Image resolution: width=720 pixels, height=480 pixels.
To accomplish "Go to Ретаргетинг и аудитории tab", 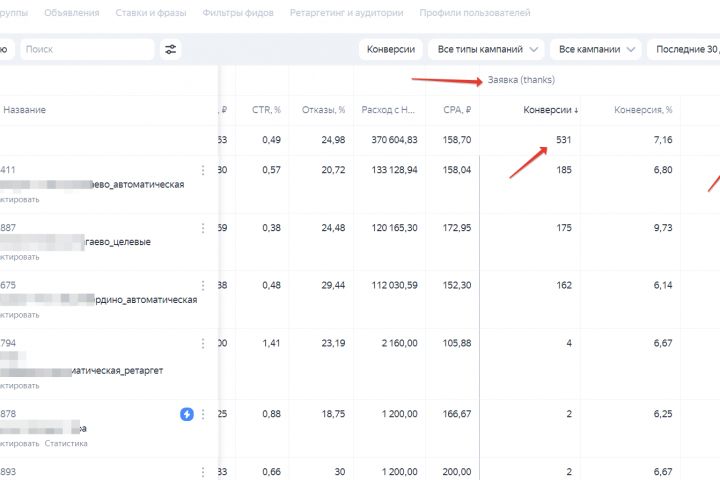I will pyautogui.click(x=347, y=13).
